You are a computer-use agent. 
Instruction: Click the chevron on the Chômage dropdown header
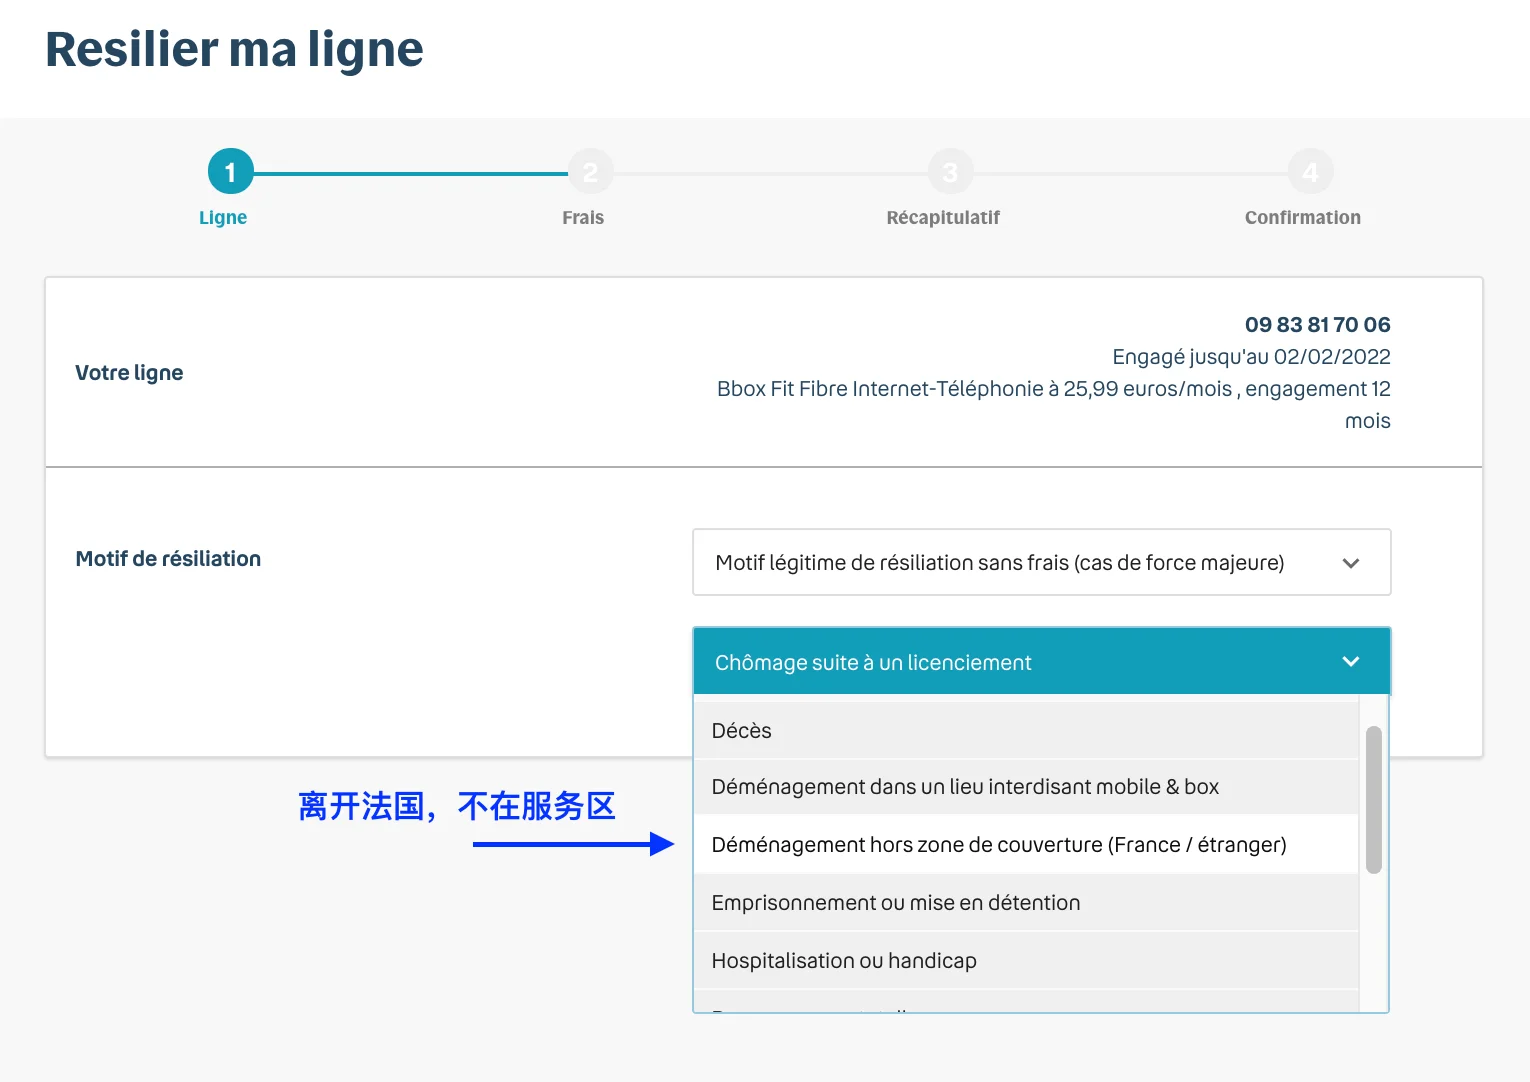(x=1351, y=661)
